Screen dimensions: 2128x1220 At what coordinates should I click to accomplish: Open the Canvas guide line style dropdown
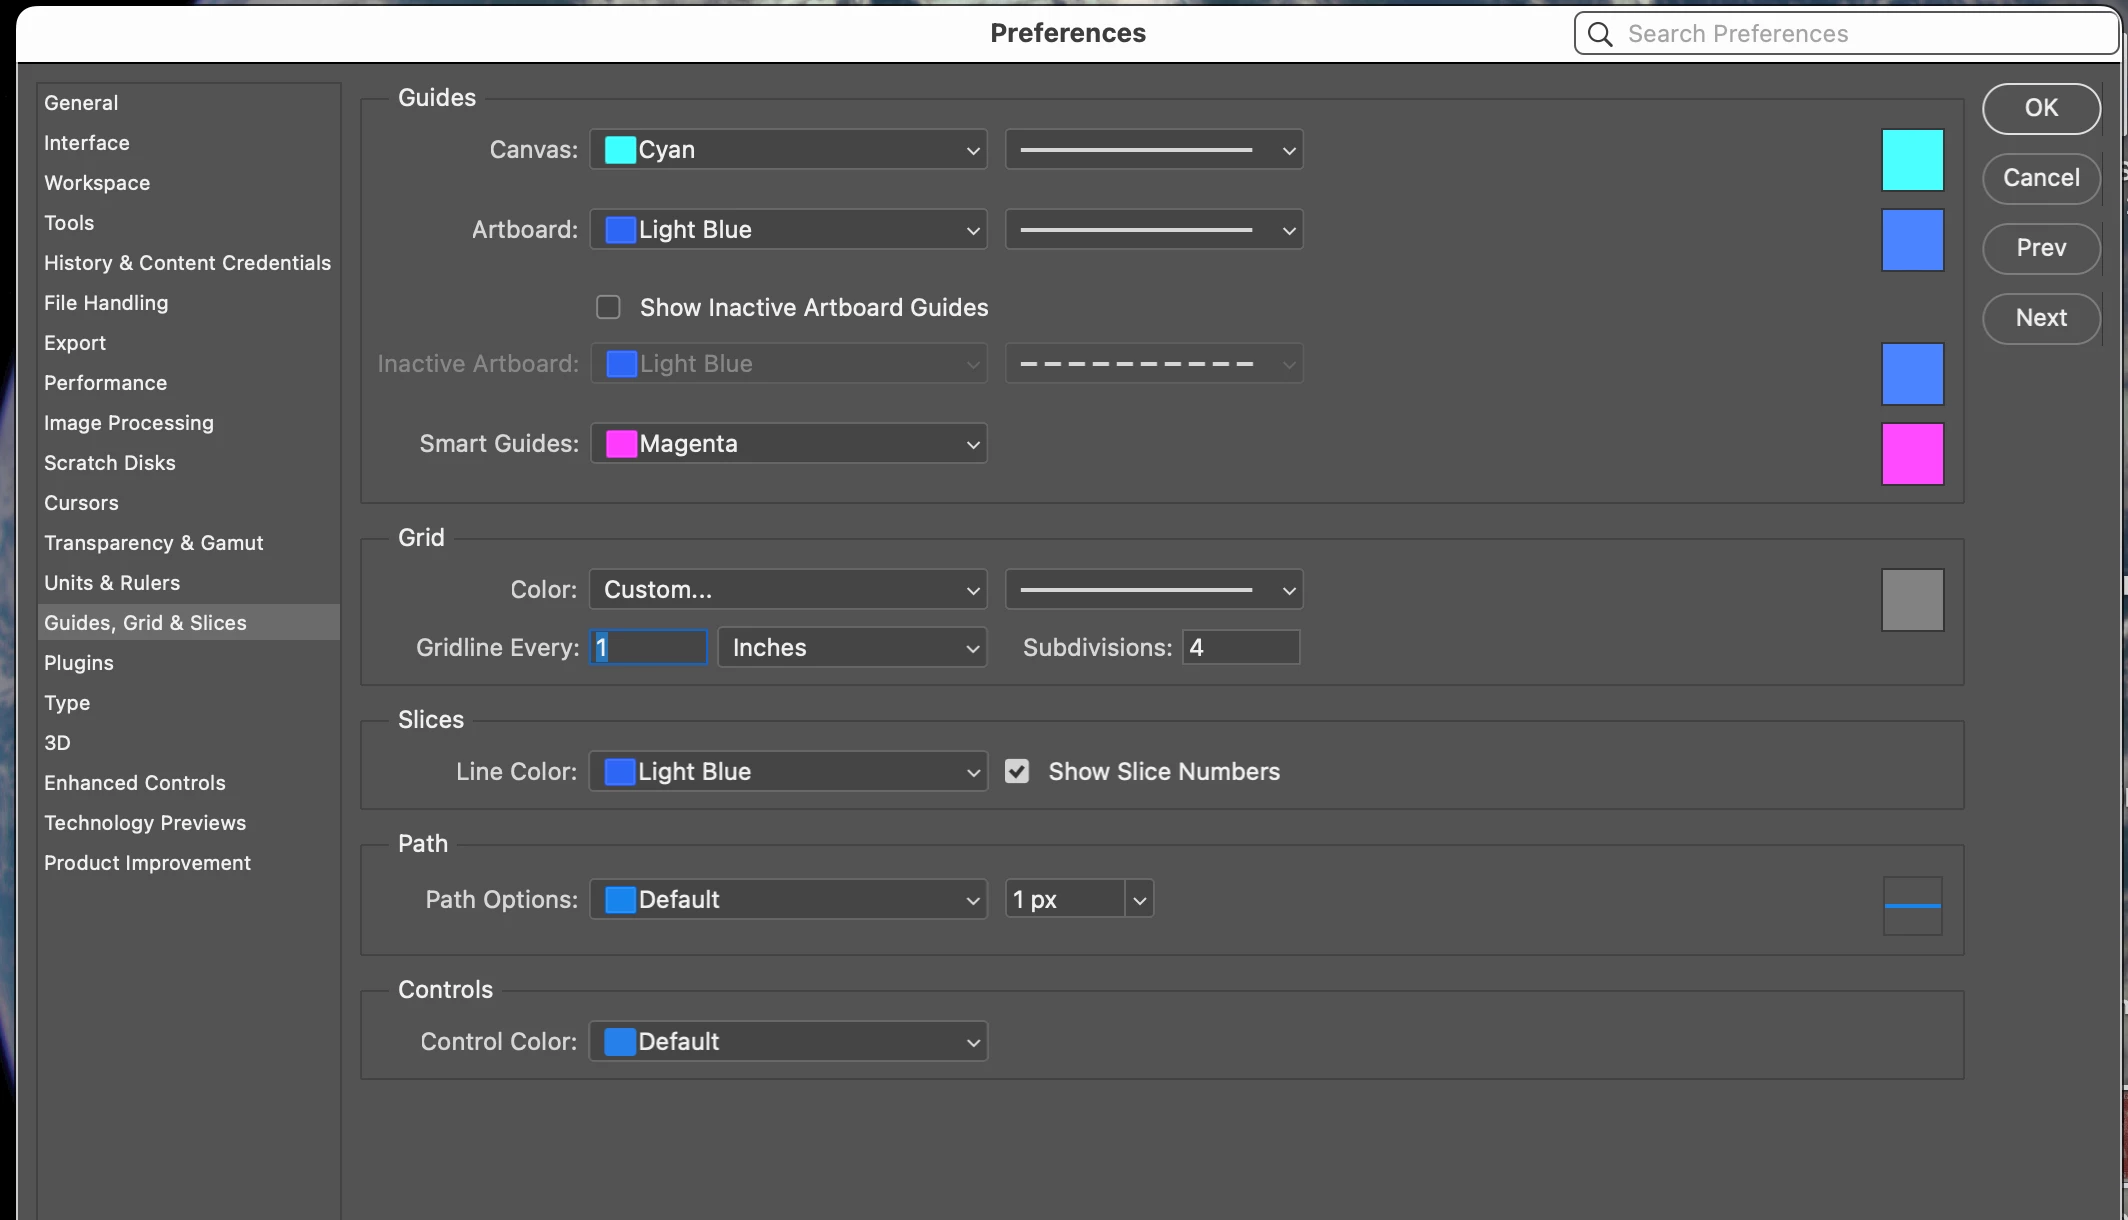1153,150
